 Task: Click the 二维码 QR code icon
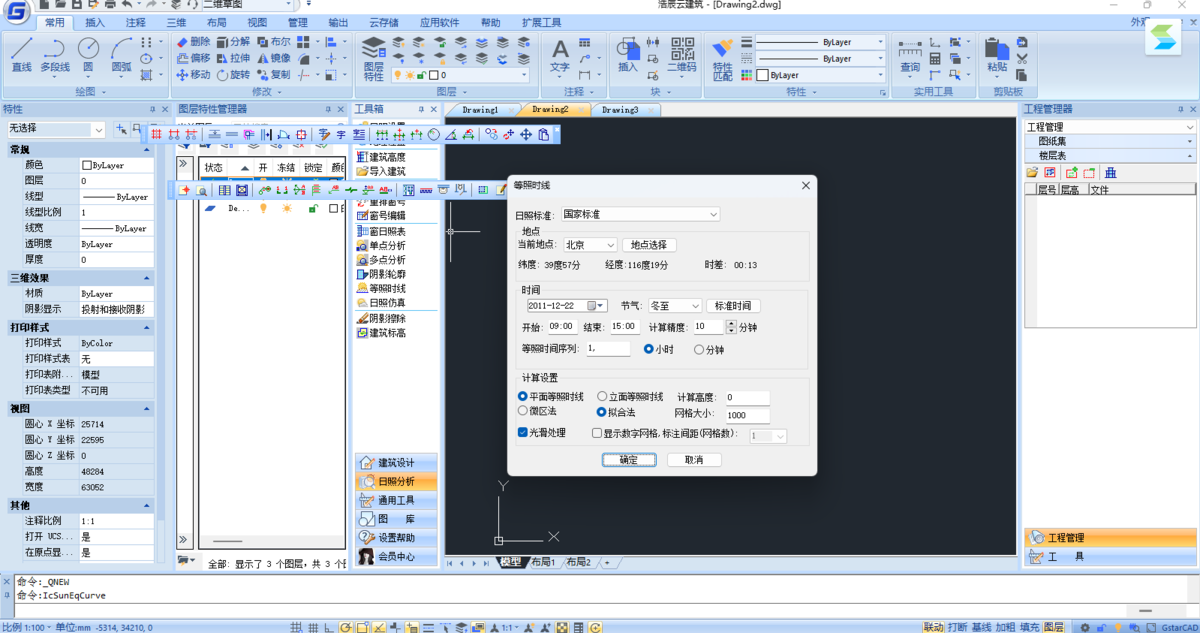(x=682, y=55)
